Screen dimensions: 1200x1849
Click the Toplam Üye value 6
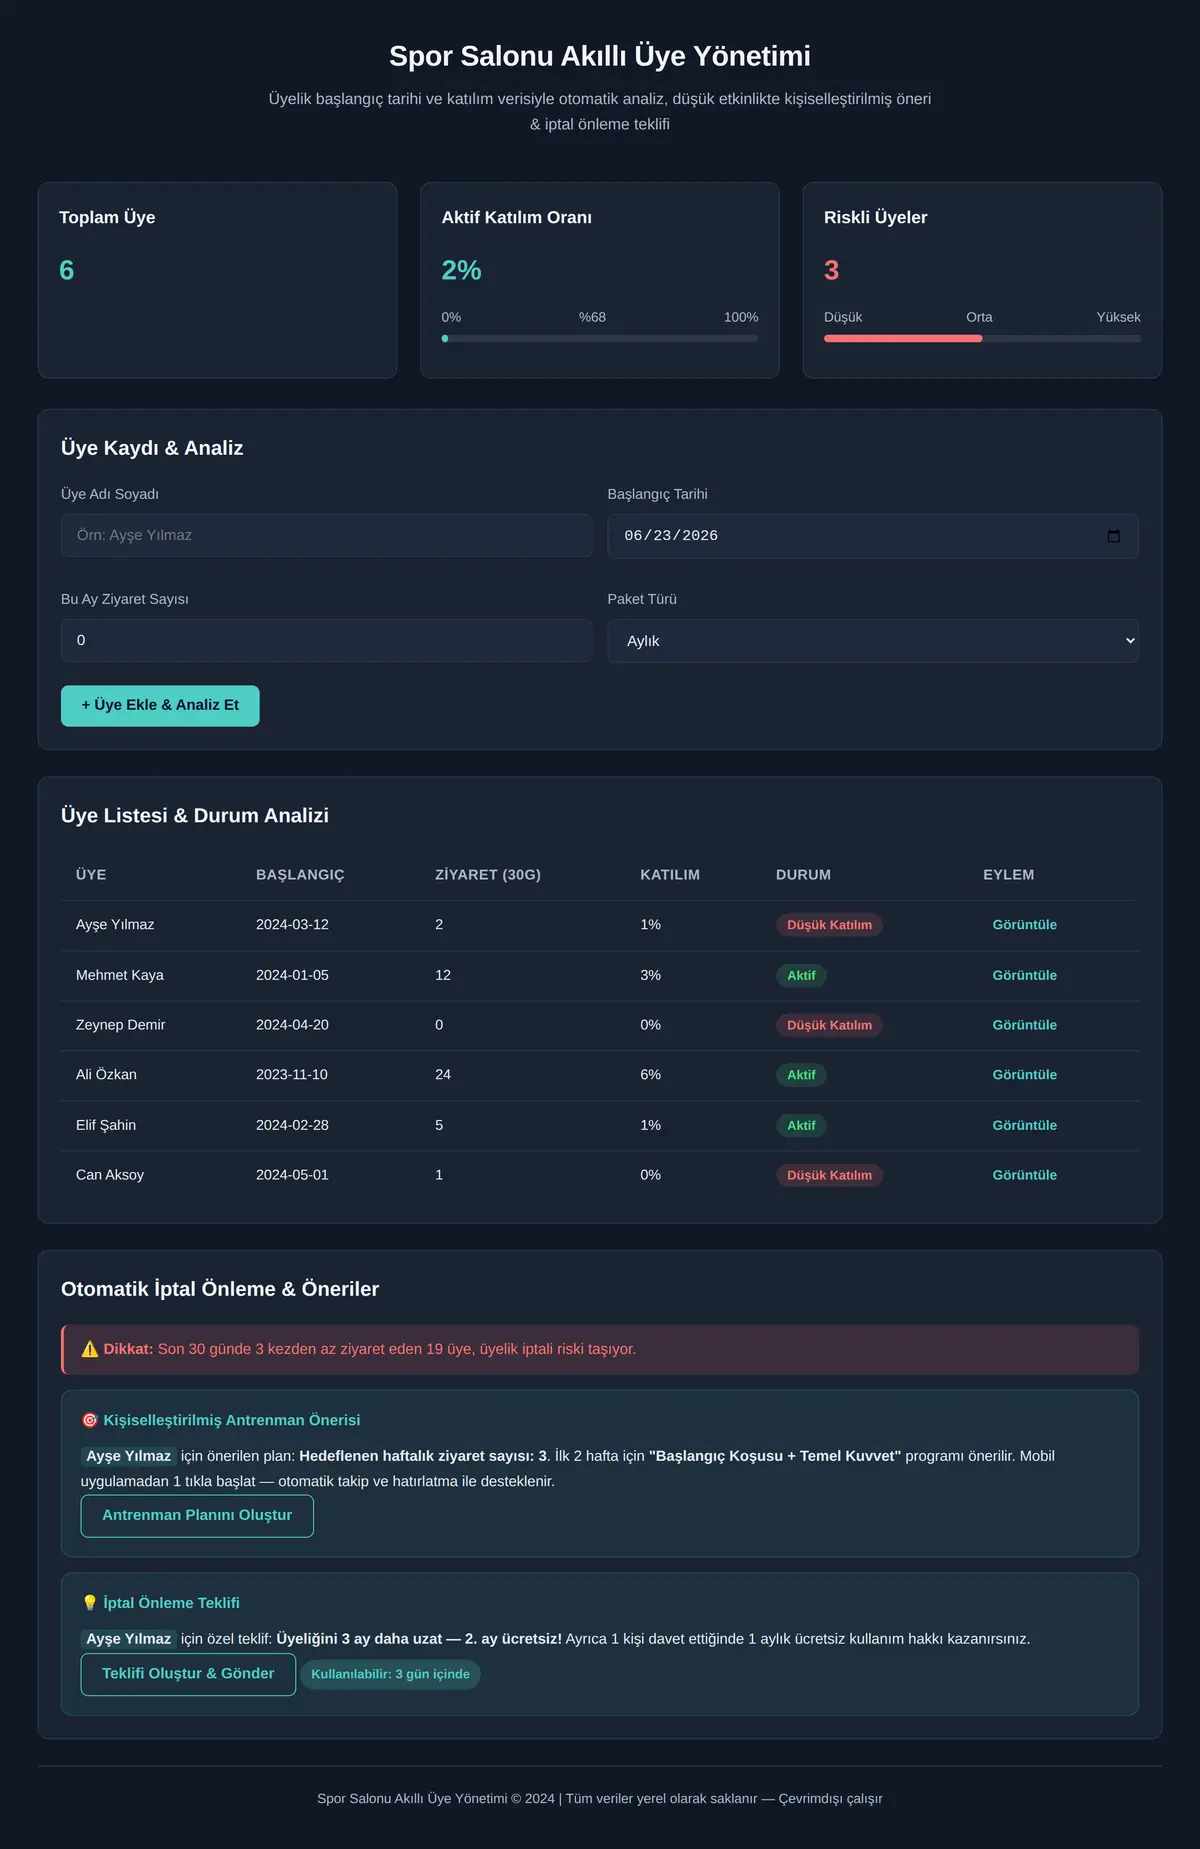(x=67, y=270)
